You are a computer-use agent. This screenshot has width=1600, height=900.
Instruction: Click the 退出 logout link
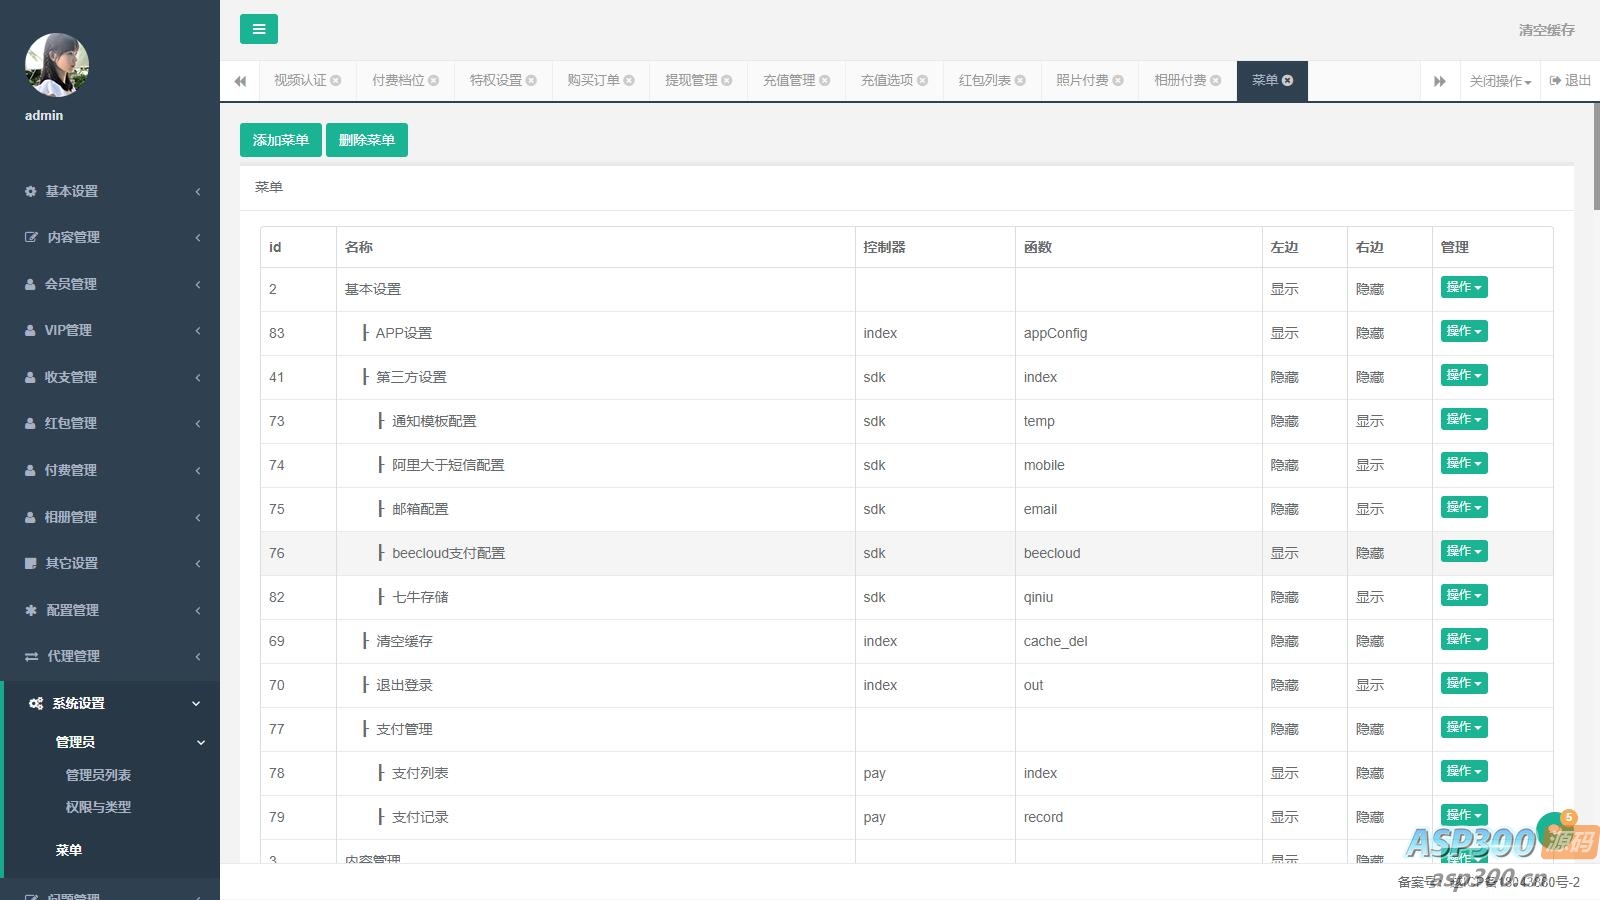(1570, 81)
